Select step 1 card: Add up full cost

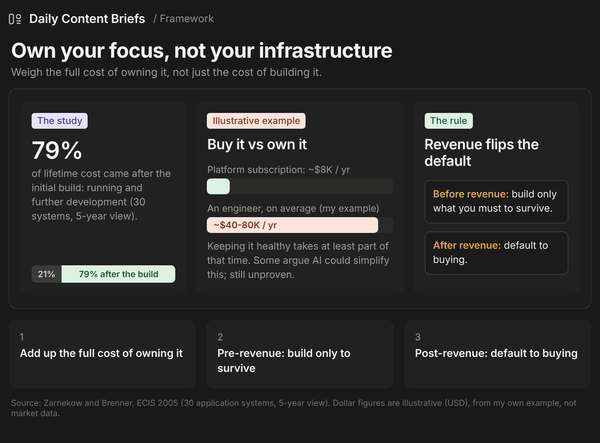[102, 354]
